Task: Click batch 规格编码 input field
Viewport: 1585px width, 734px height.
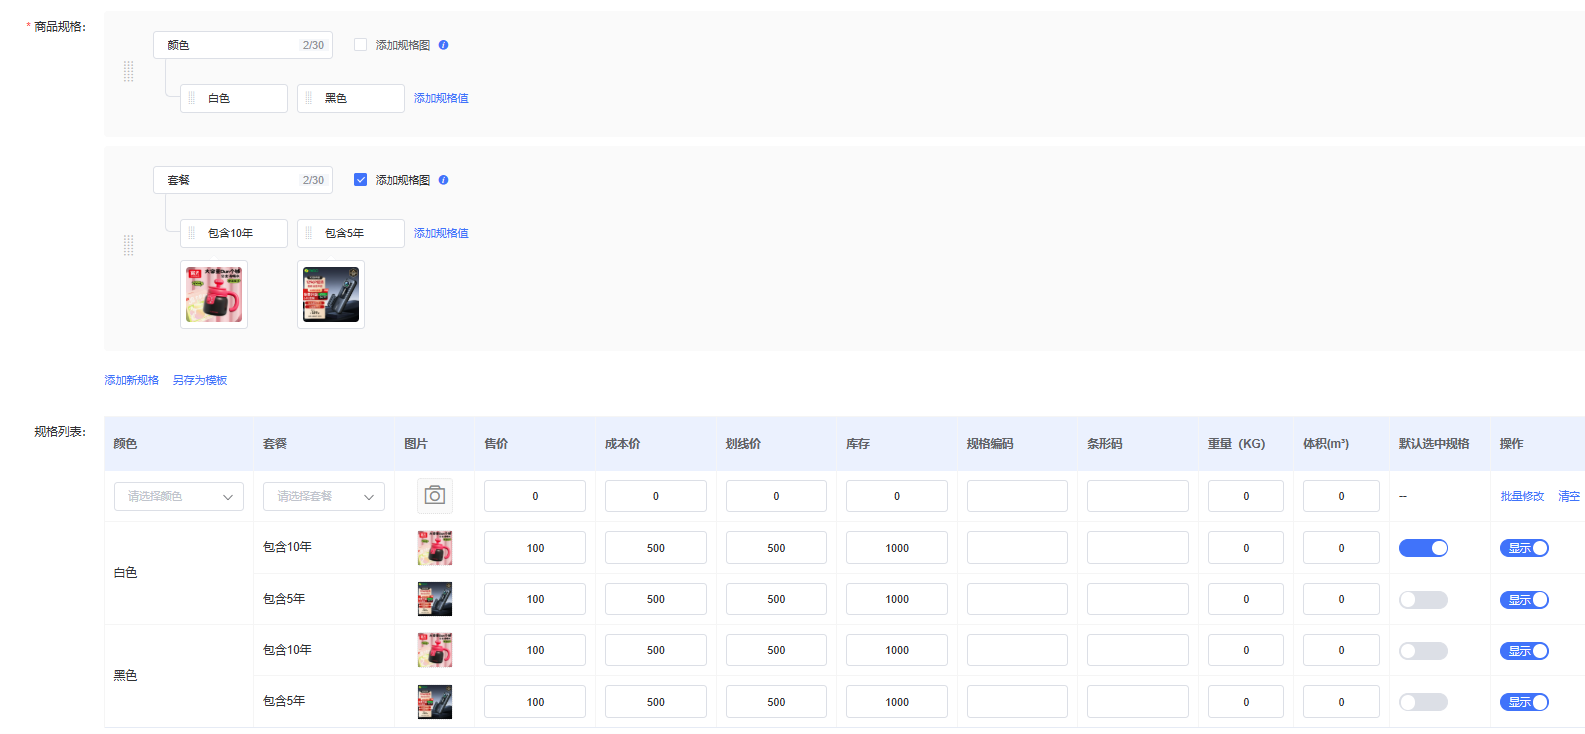Action: point(1017,496)
